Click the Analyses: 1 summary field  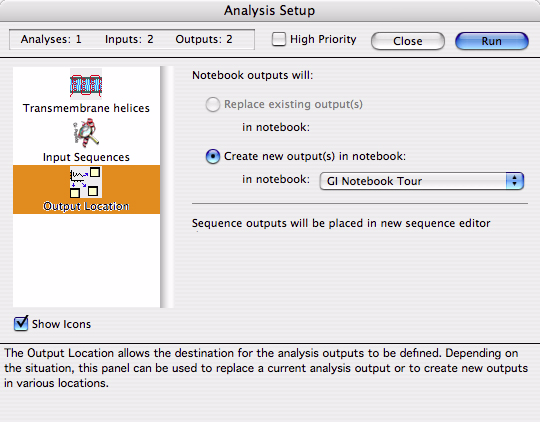51,39
